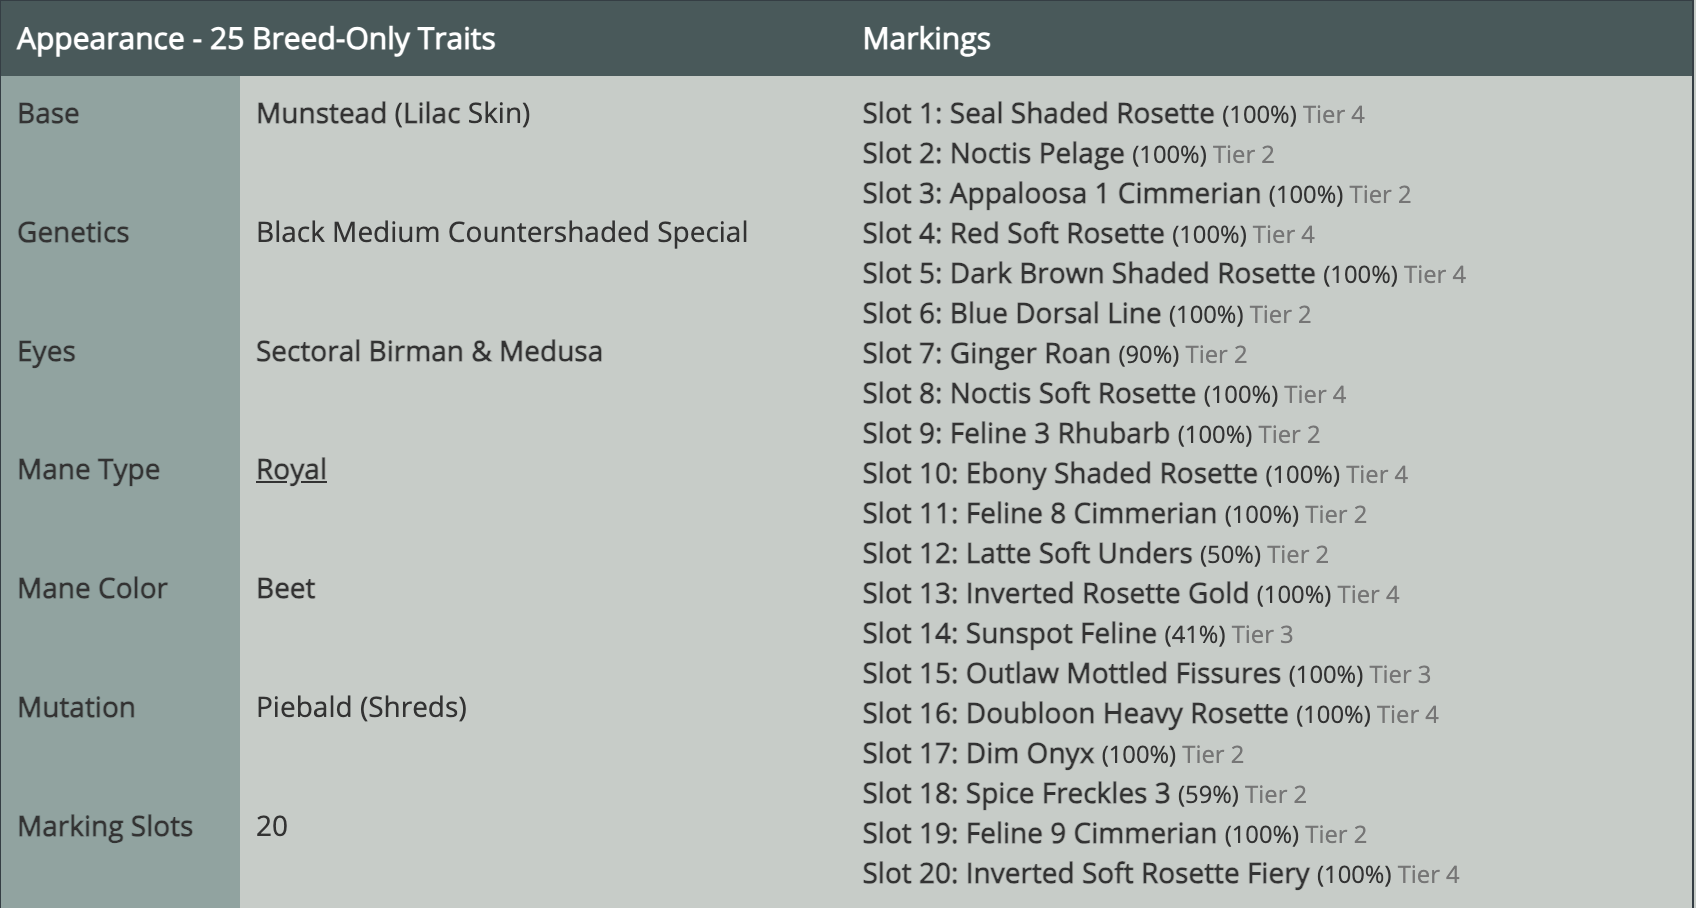Click Slot 4 Red Soft Rosette marking
This screenshot has width=1696, height=908.
pos(1088,234)
